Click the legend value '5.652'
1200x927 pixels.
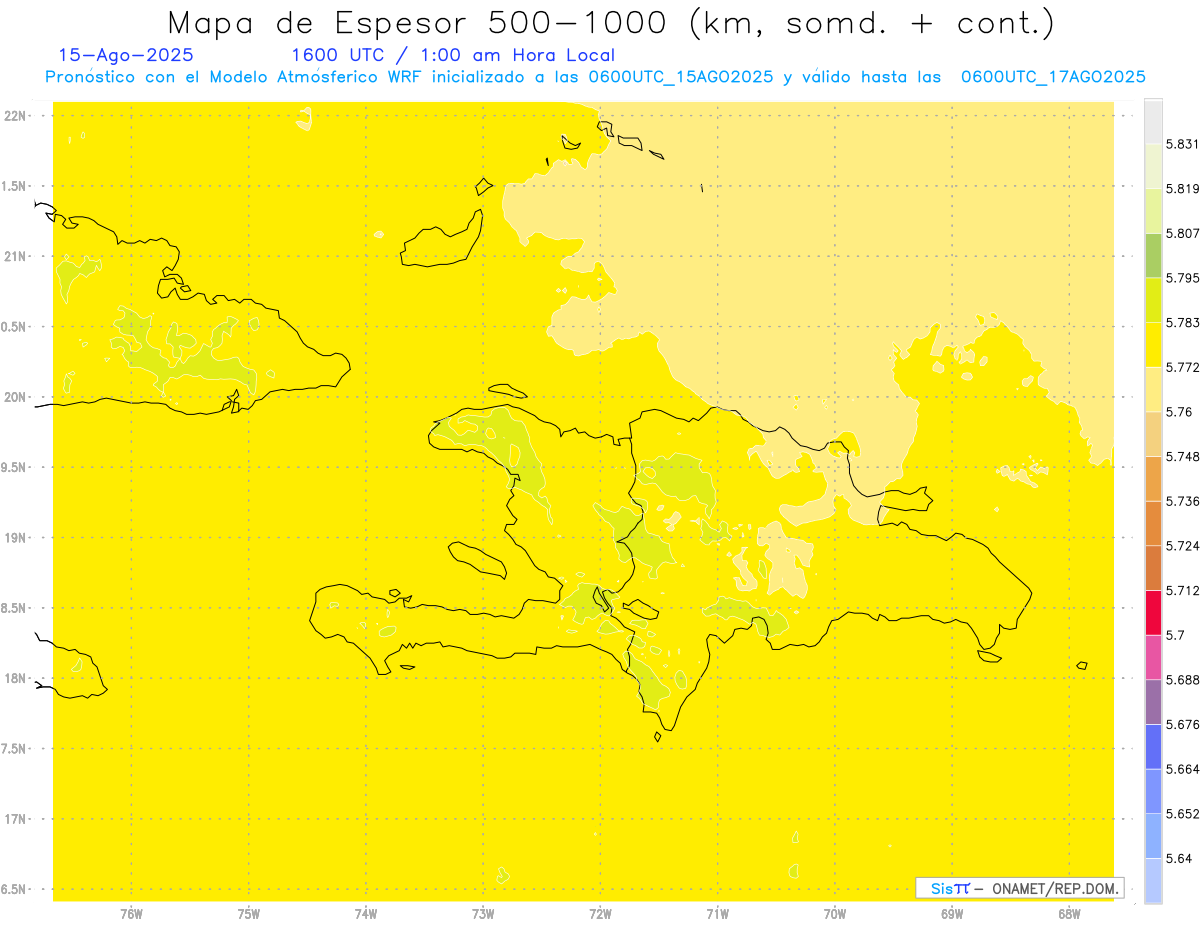[1182, 814]
